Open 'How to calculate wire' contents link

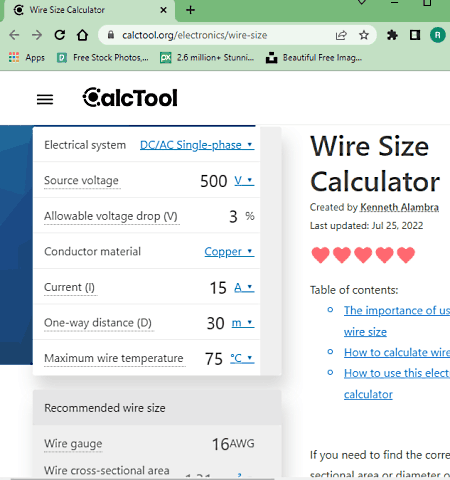[397, 352]
